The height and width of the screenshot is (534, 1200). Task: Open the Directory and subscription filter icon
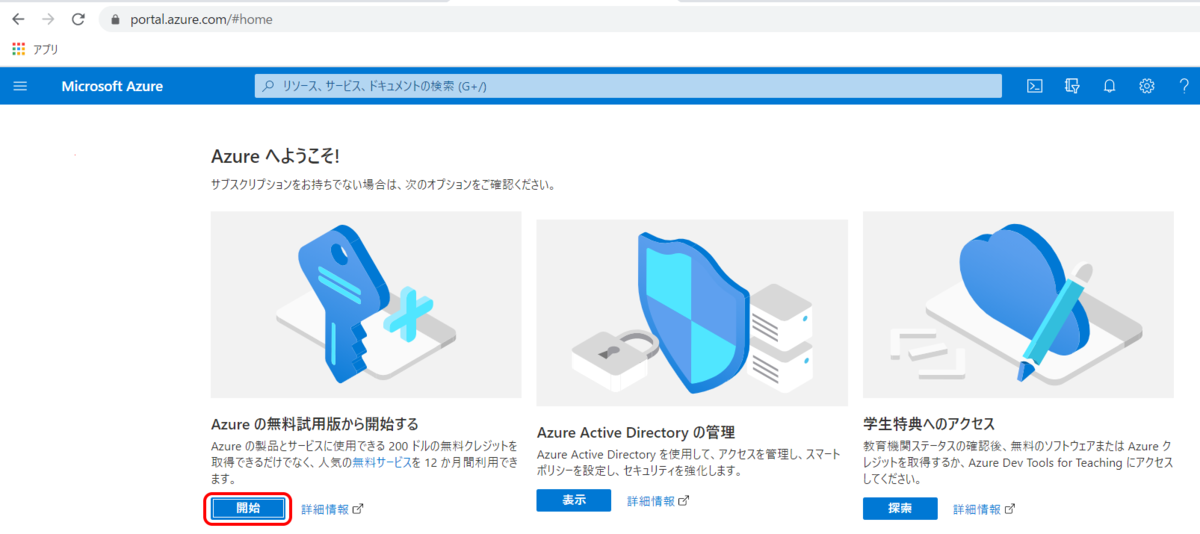point(1073,86)
